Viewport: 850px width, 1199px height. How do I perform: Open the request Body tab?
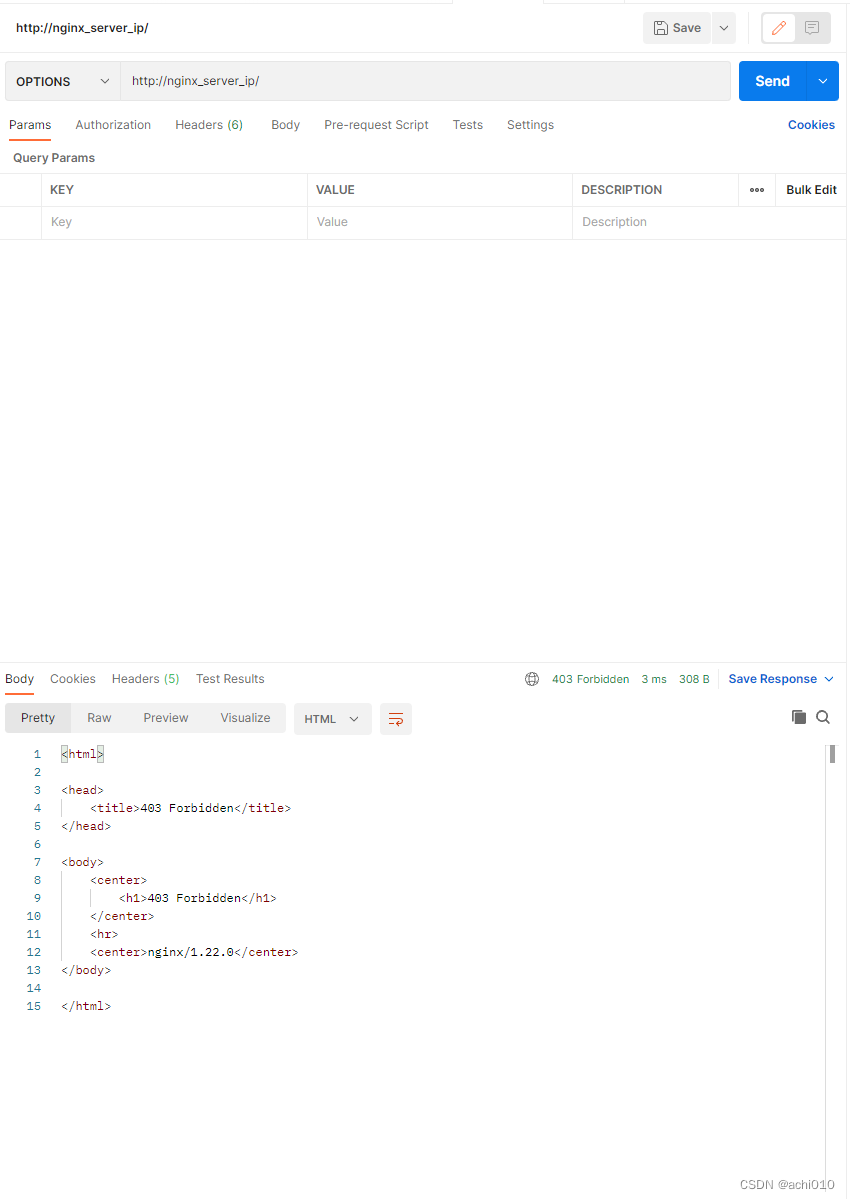[285, 125]
